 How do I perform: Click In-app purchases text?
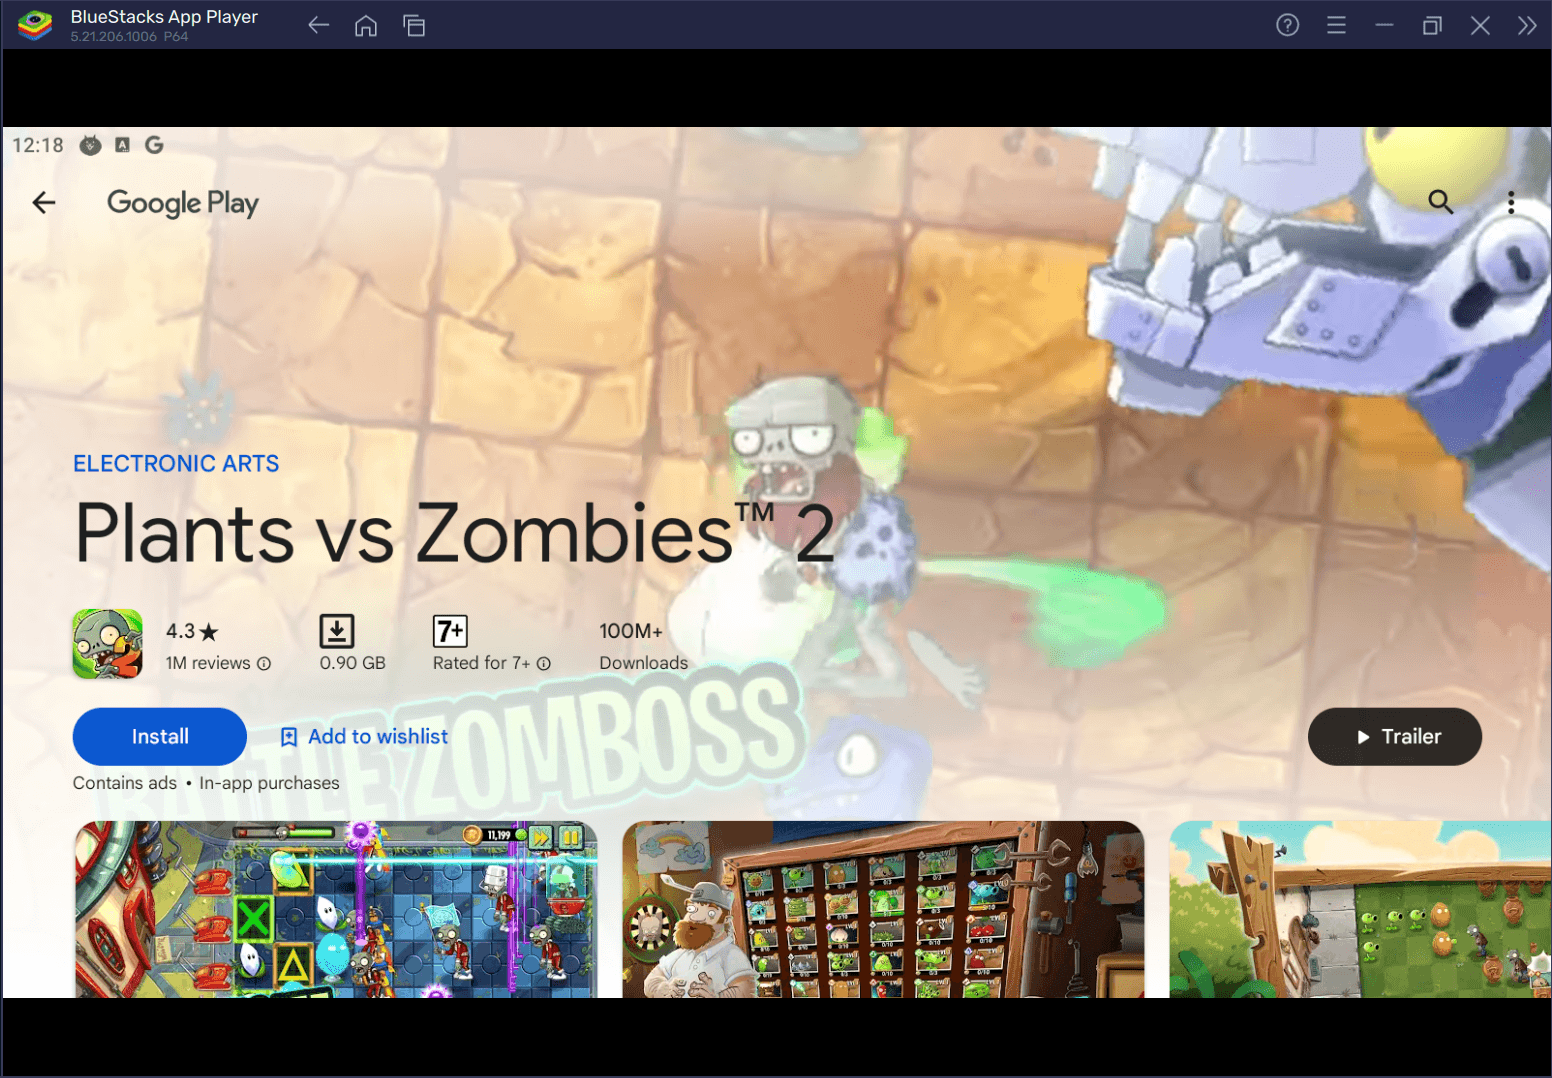[269, 783]
